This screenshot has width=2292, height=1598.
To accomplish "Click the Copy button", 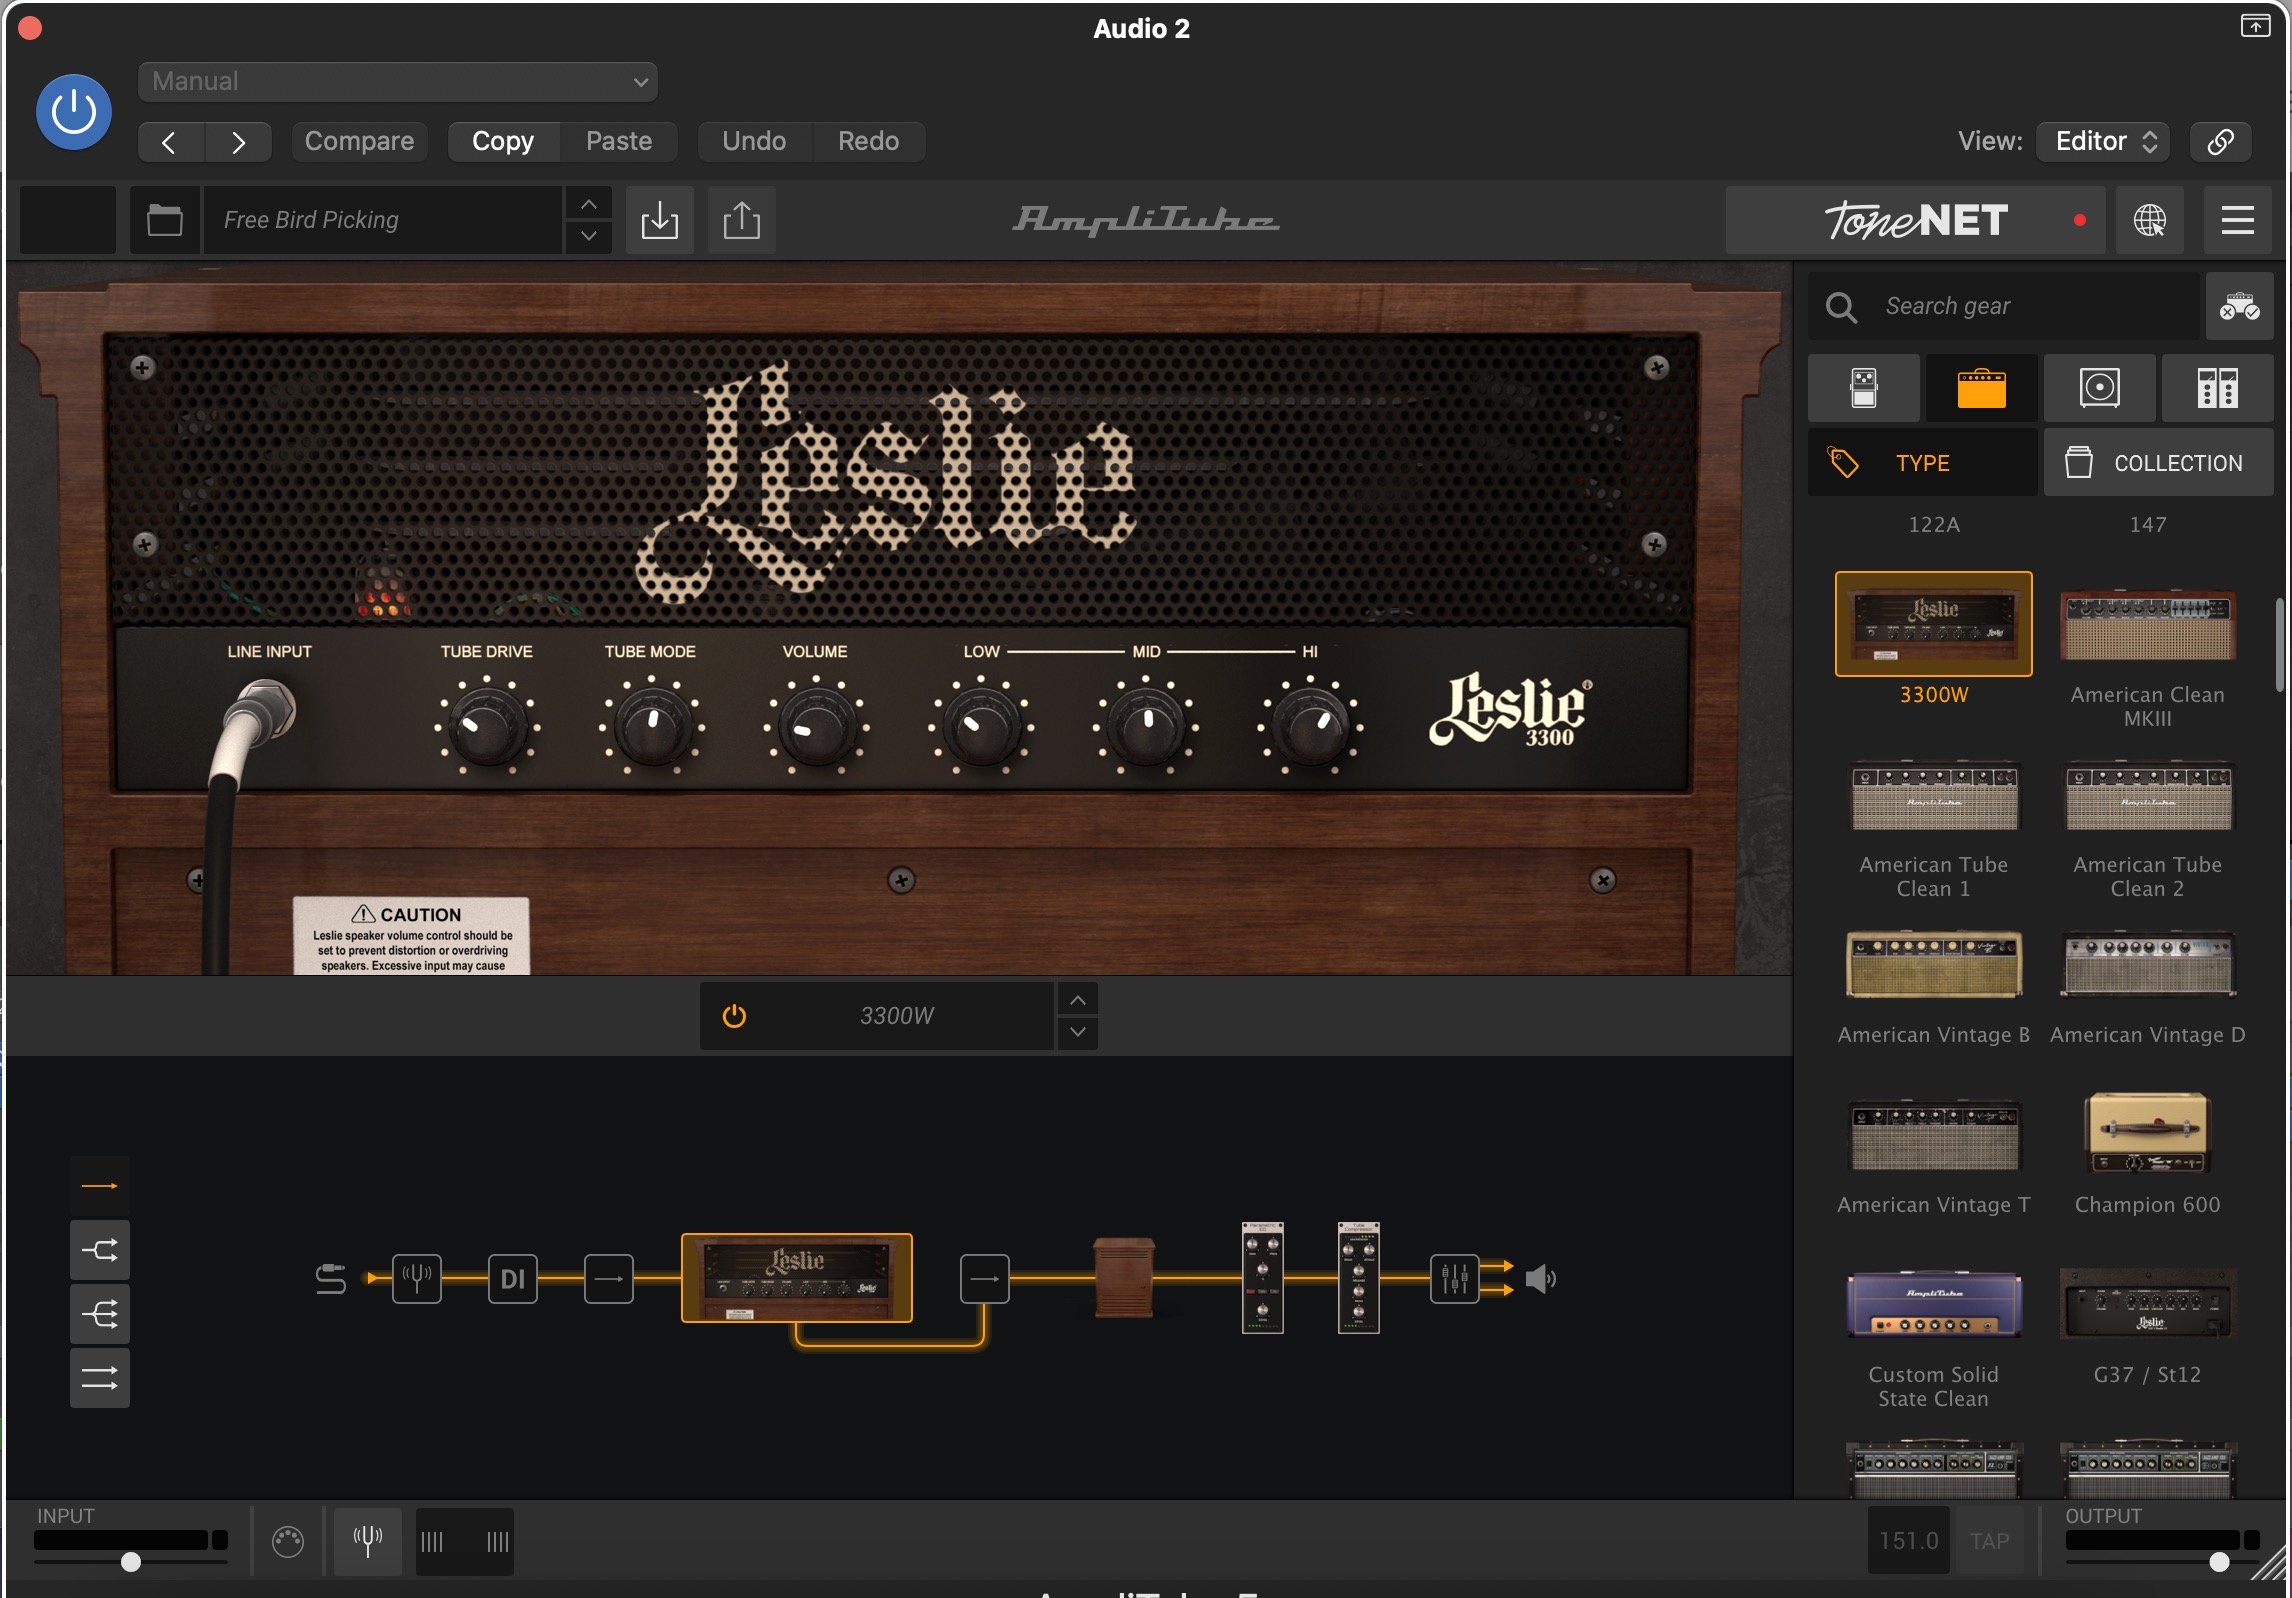I will 503,141.
